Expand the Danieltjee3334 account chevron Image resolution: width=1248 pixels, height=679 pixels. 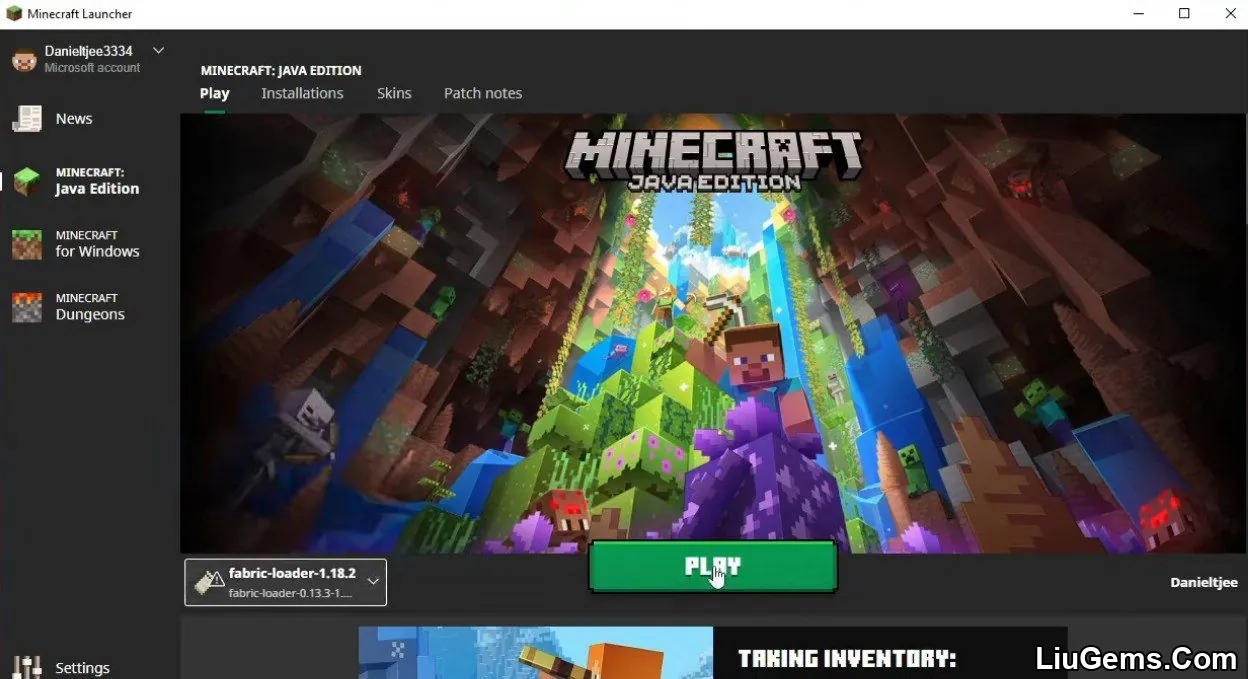(x=158, y=50)
